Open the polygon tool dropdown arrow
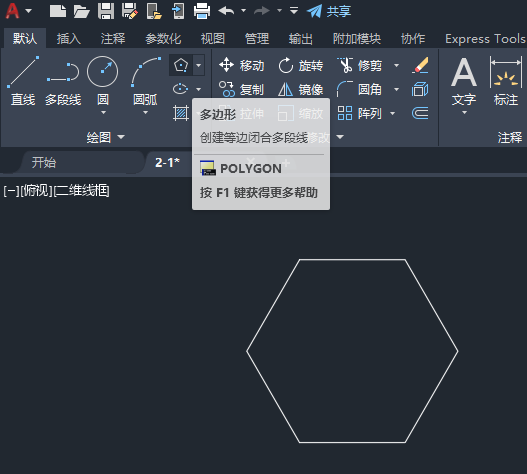This screenshot has width=527, height=474. tap(199, 65)
